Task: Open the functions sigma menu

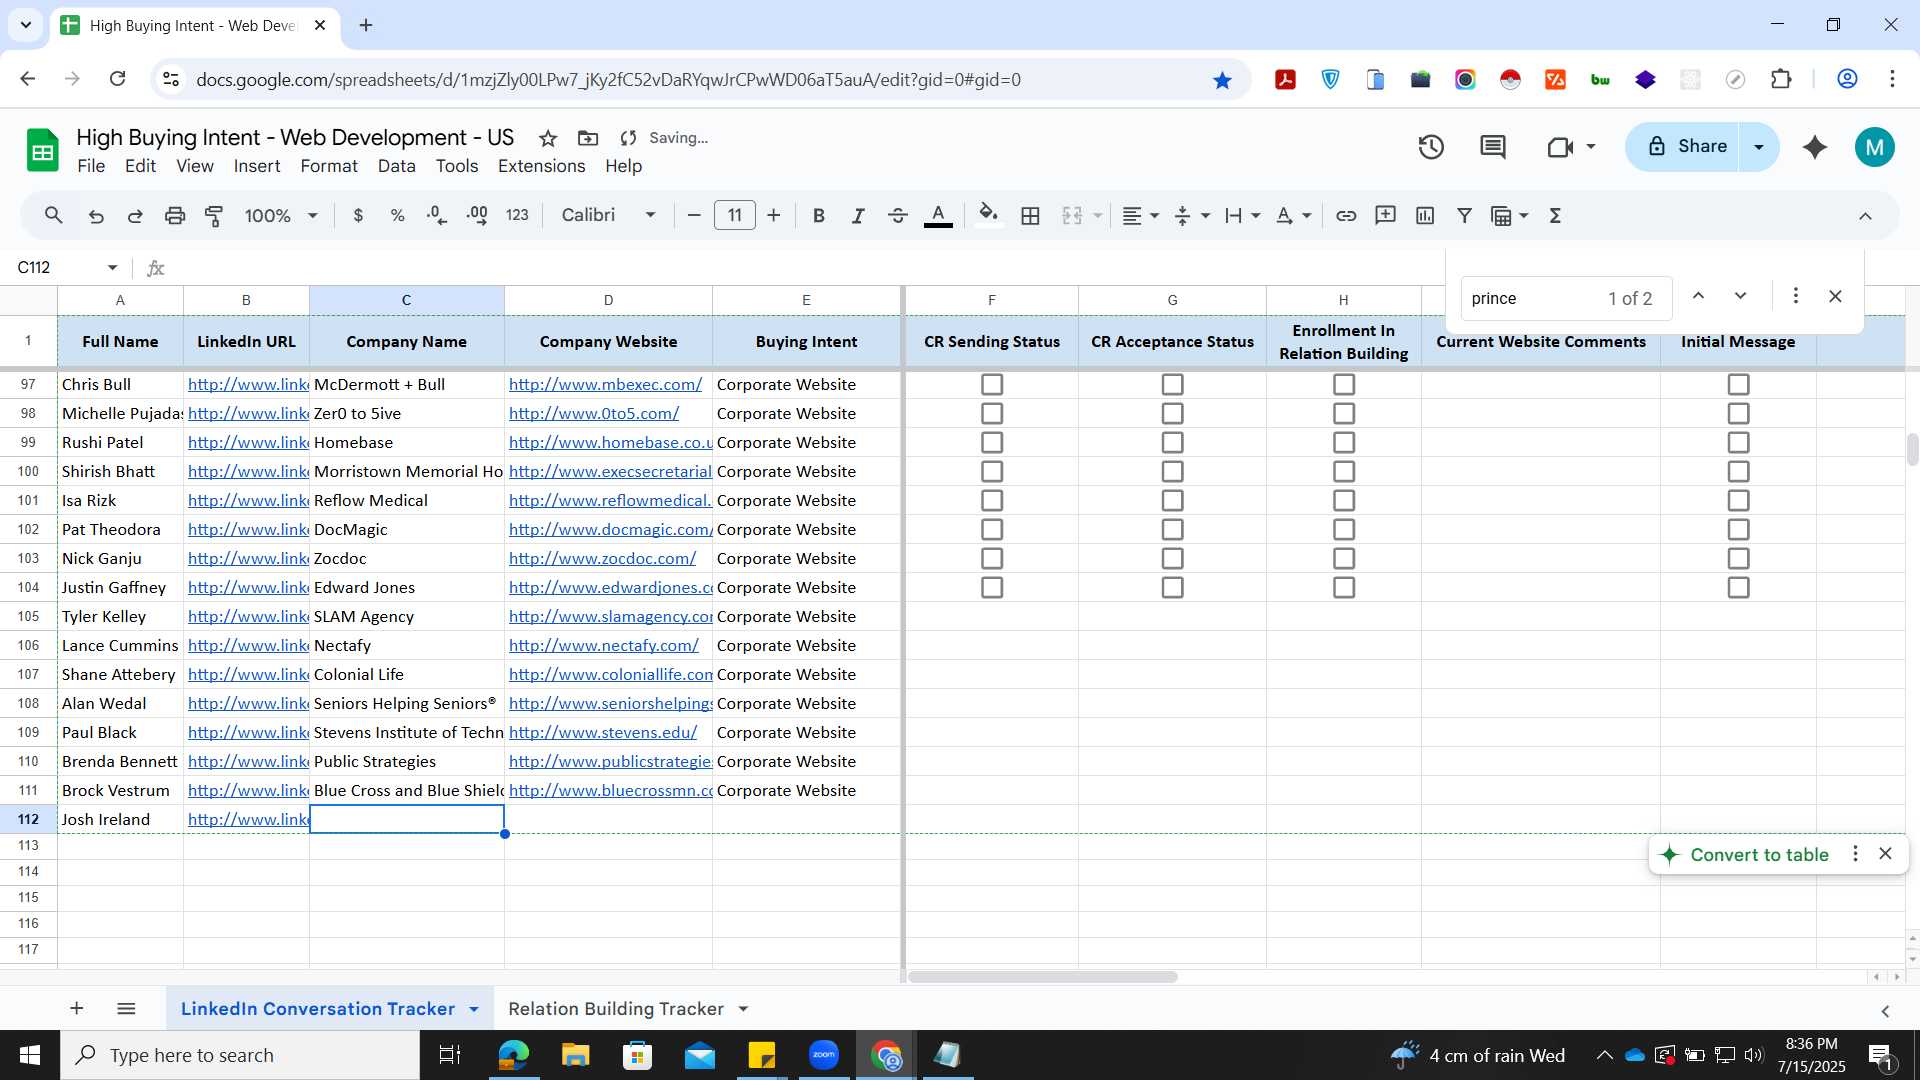Action: point(1555,216)
